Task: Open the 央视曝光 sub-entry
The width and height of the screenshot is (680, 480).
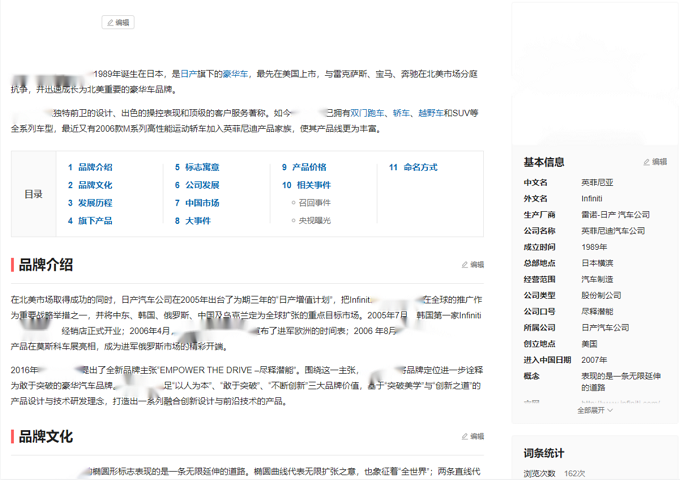Action: coord(314,221)
